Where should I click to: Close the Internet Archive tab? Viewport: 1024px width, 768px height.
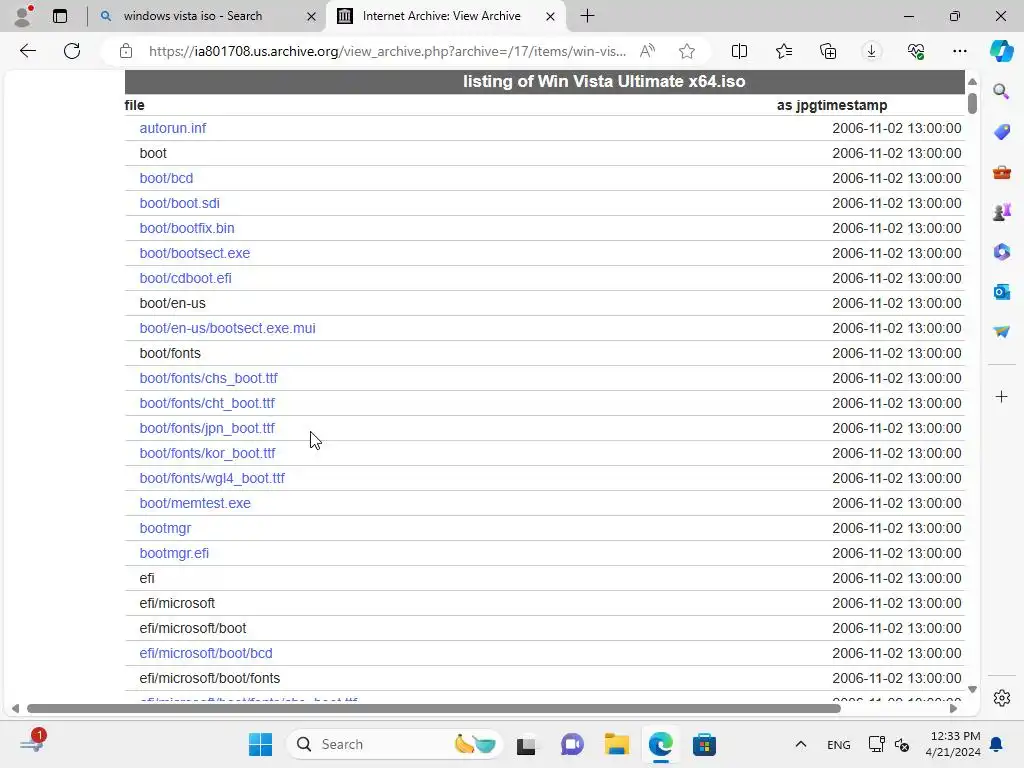pyautogui.click(x=551, y=16)
